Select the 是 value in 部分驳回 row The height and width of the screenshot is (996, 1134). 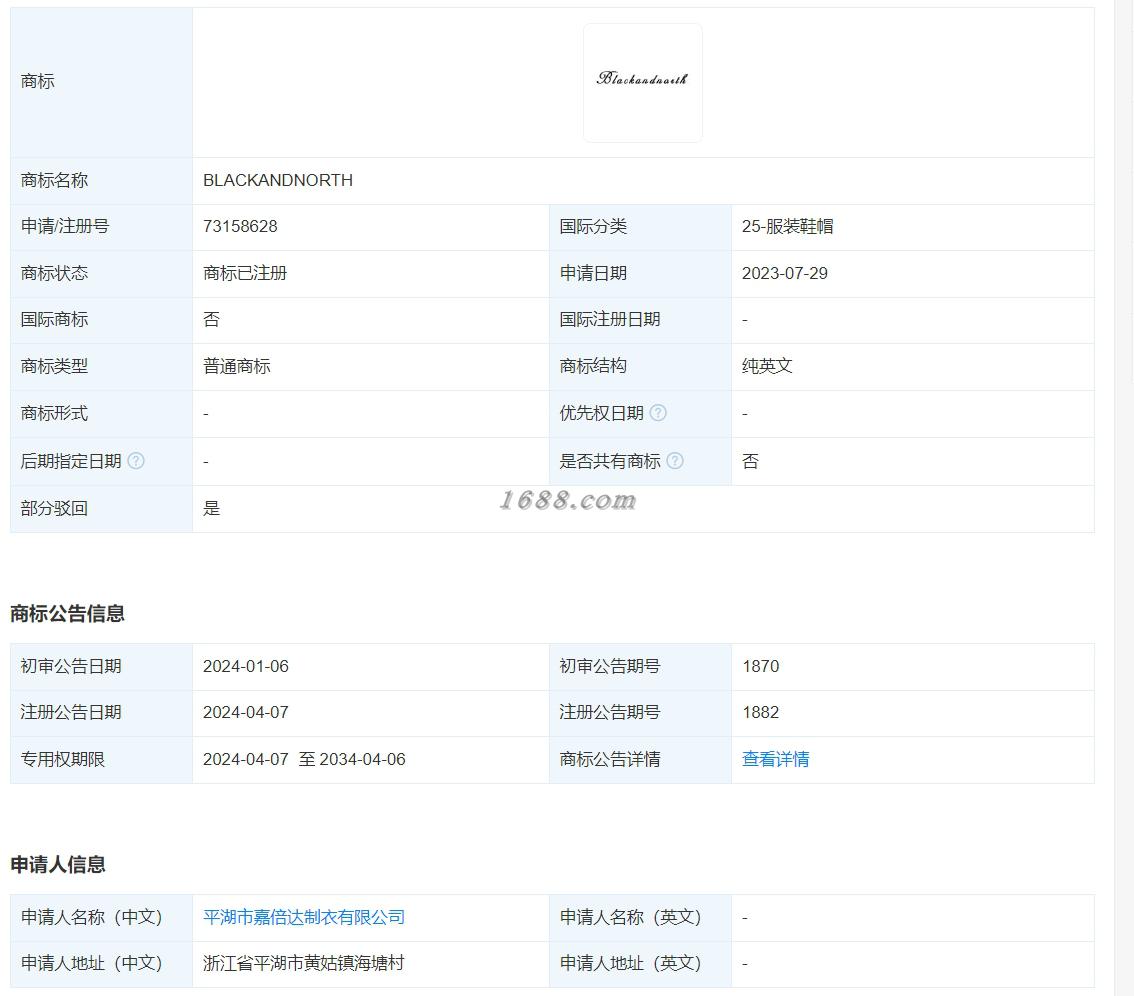point(211,508)
